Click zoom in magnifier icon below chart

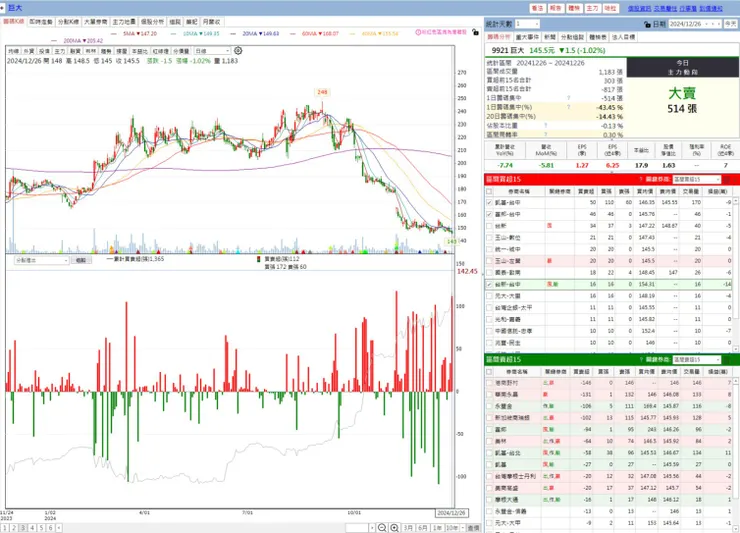395,527
